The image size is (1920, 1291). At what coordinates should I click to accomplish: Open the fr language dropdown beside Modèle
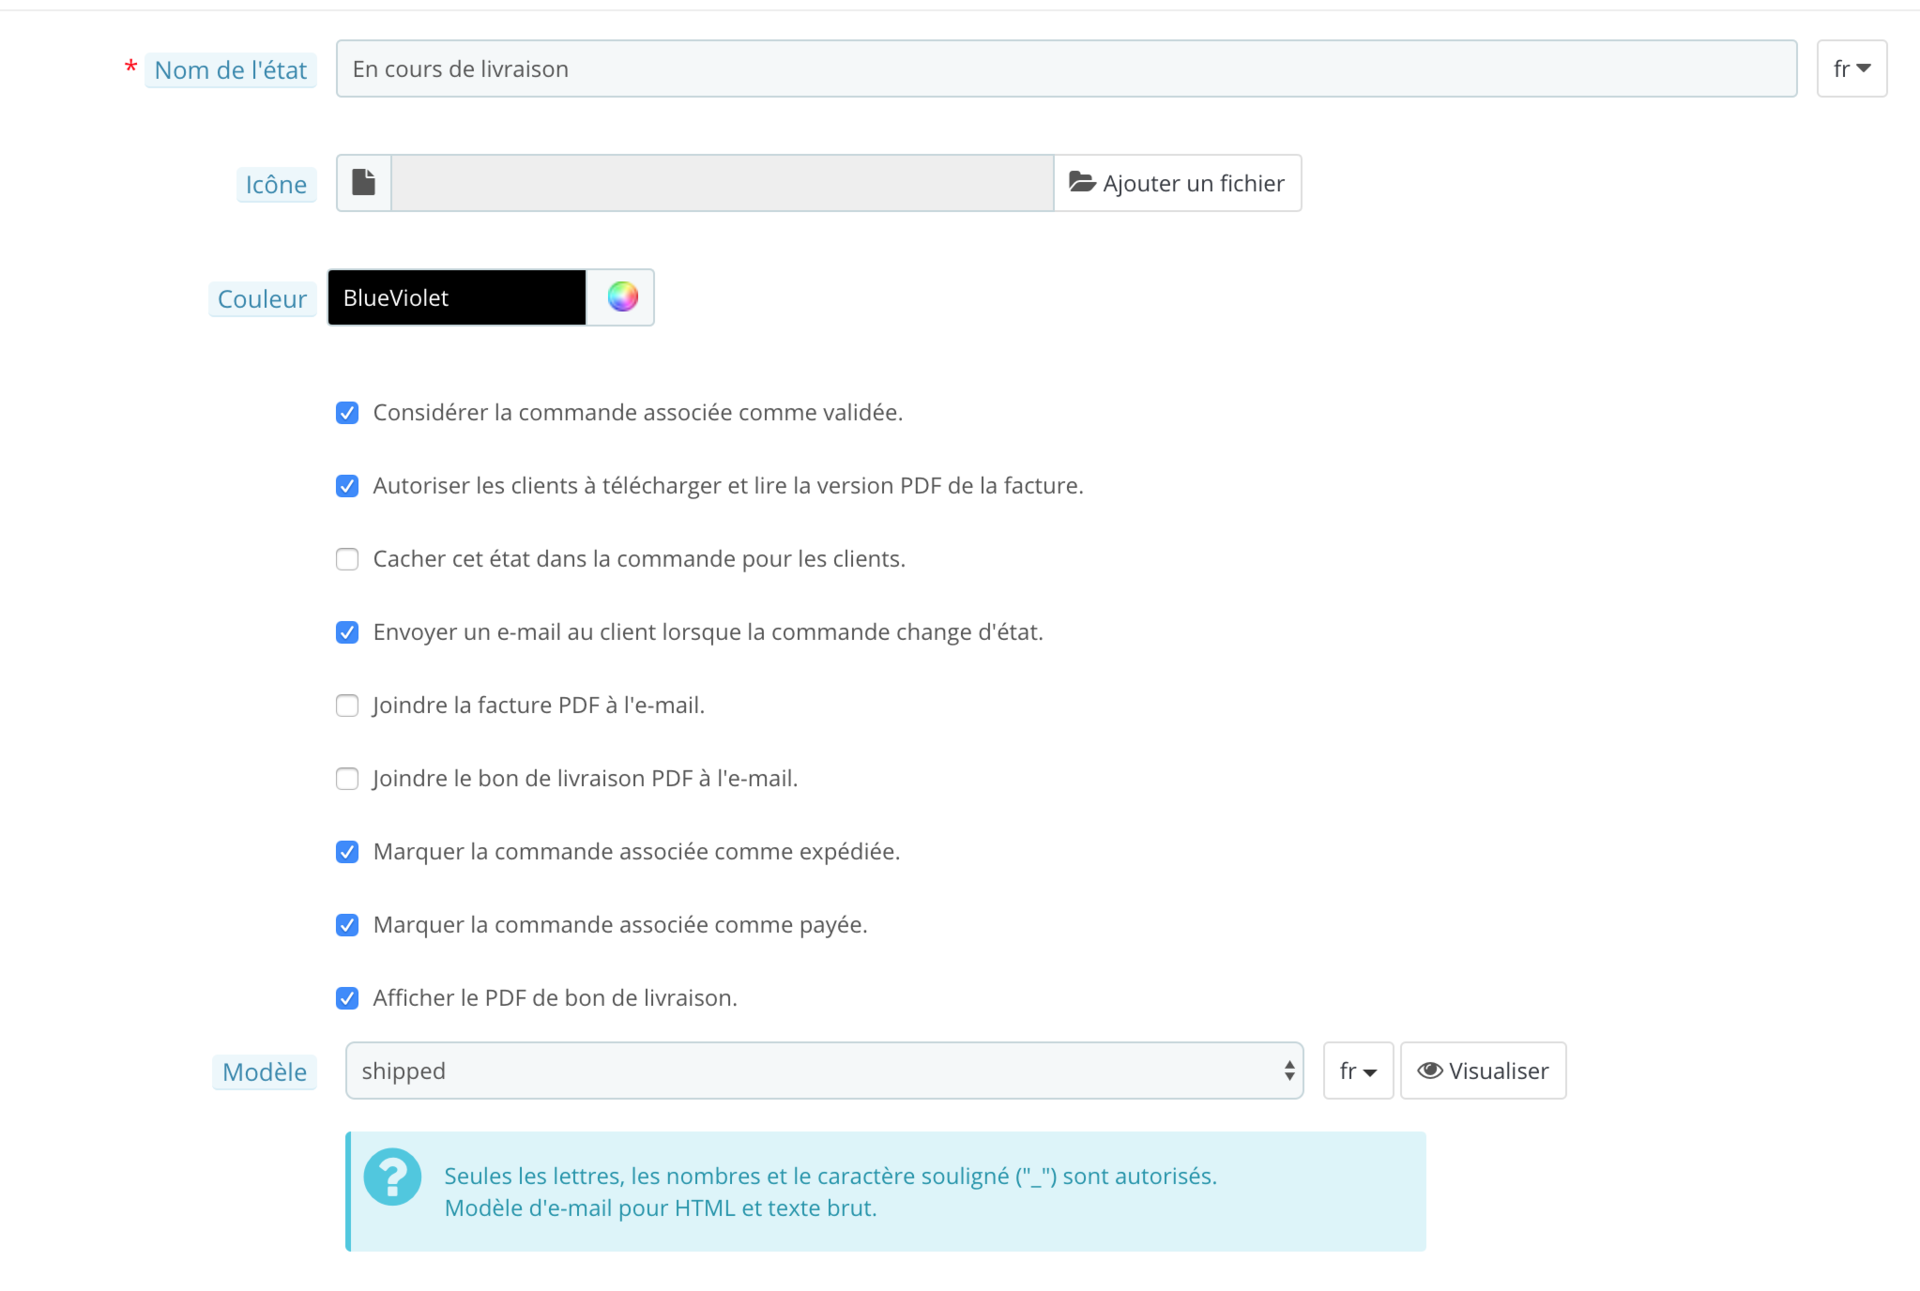tap(1358, 1071)
